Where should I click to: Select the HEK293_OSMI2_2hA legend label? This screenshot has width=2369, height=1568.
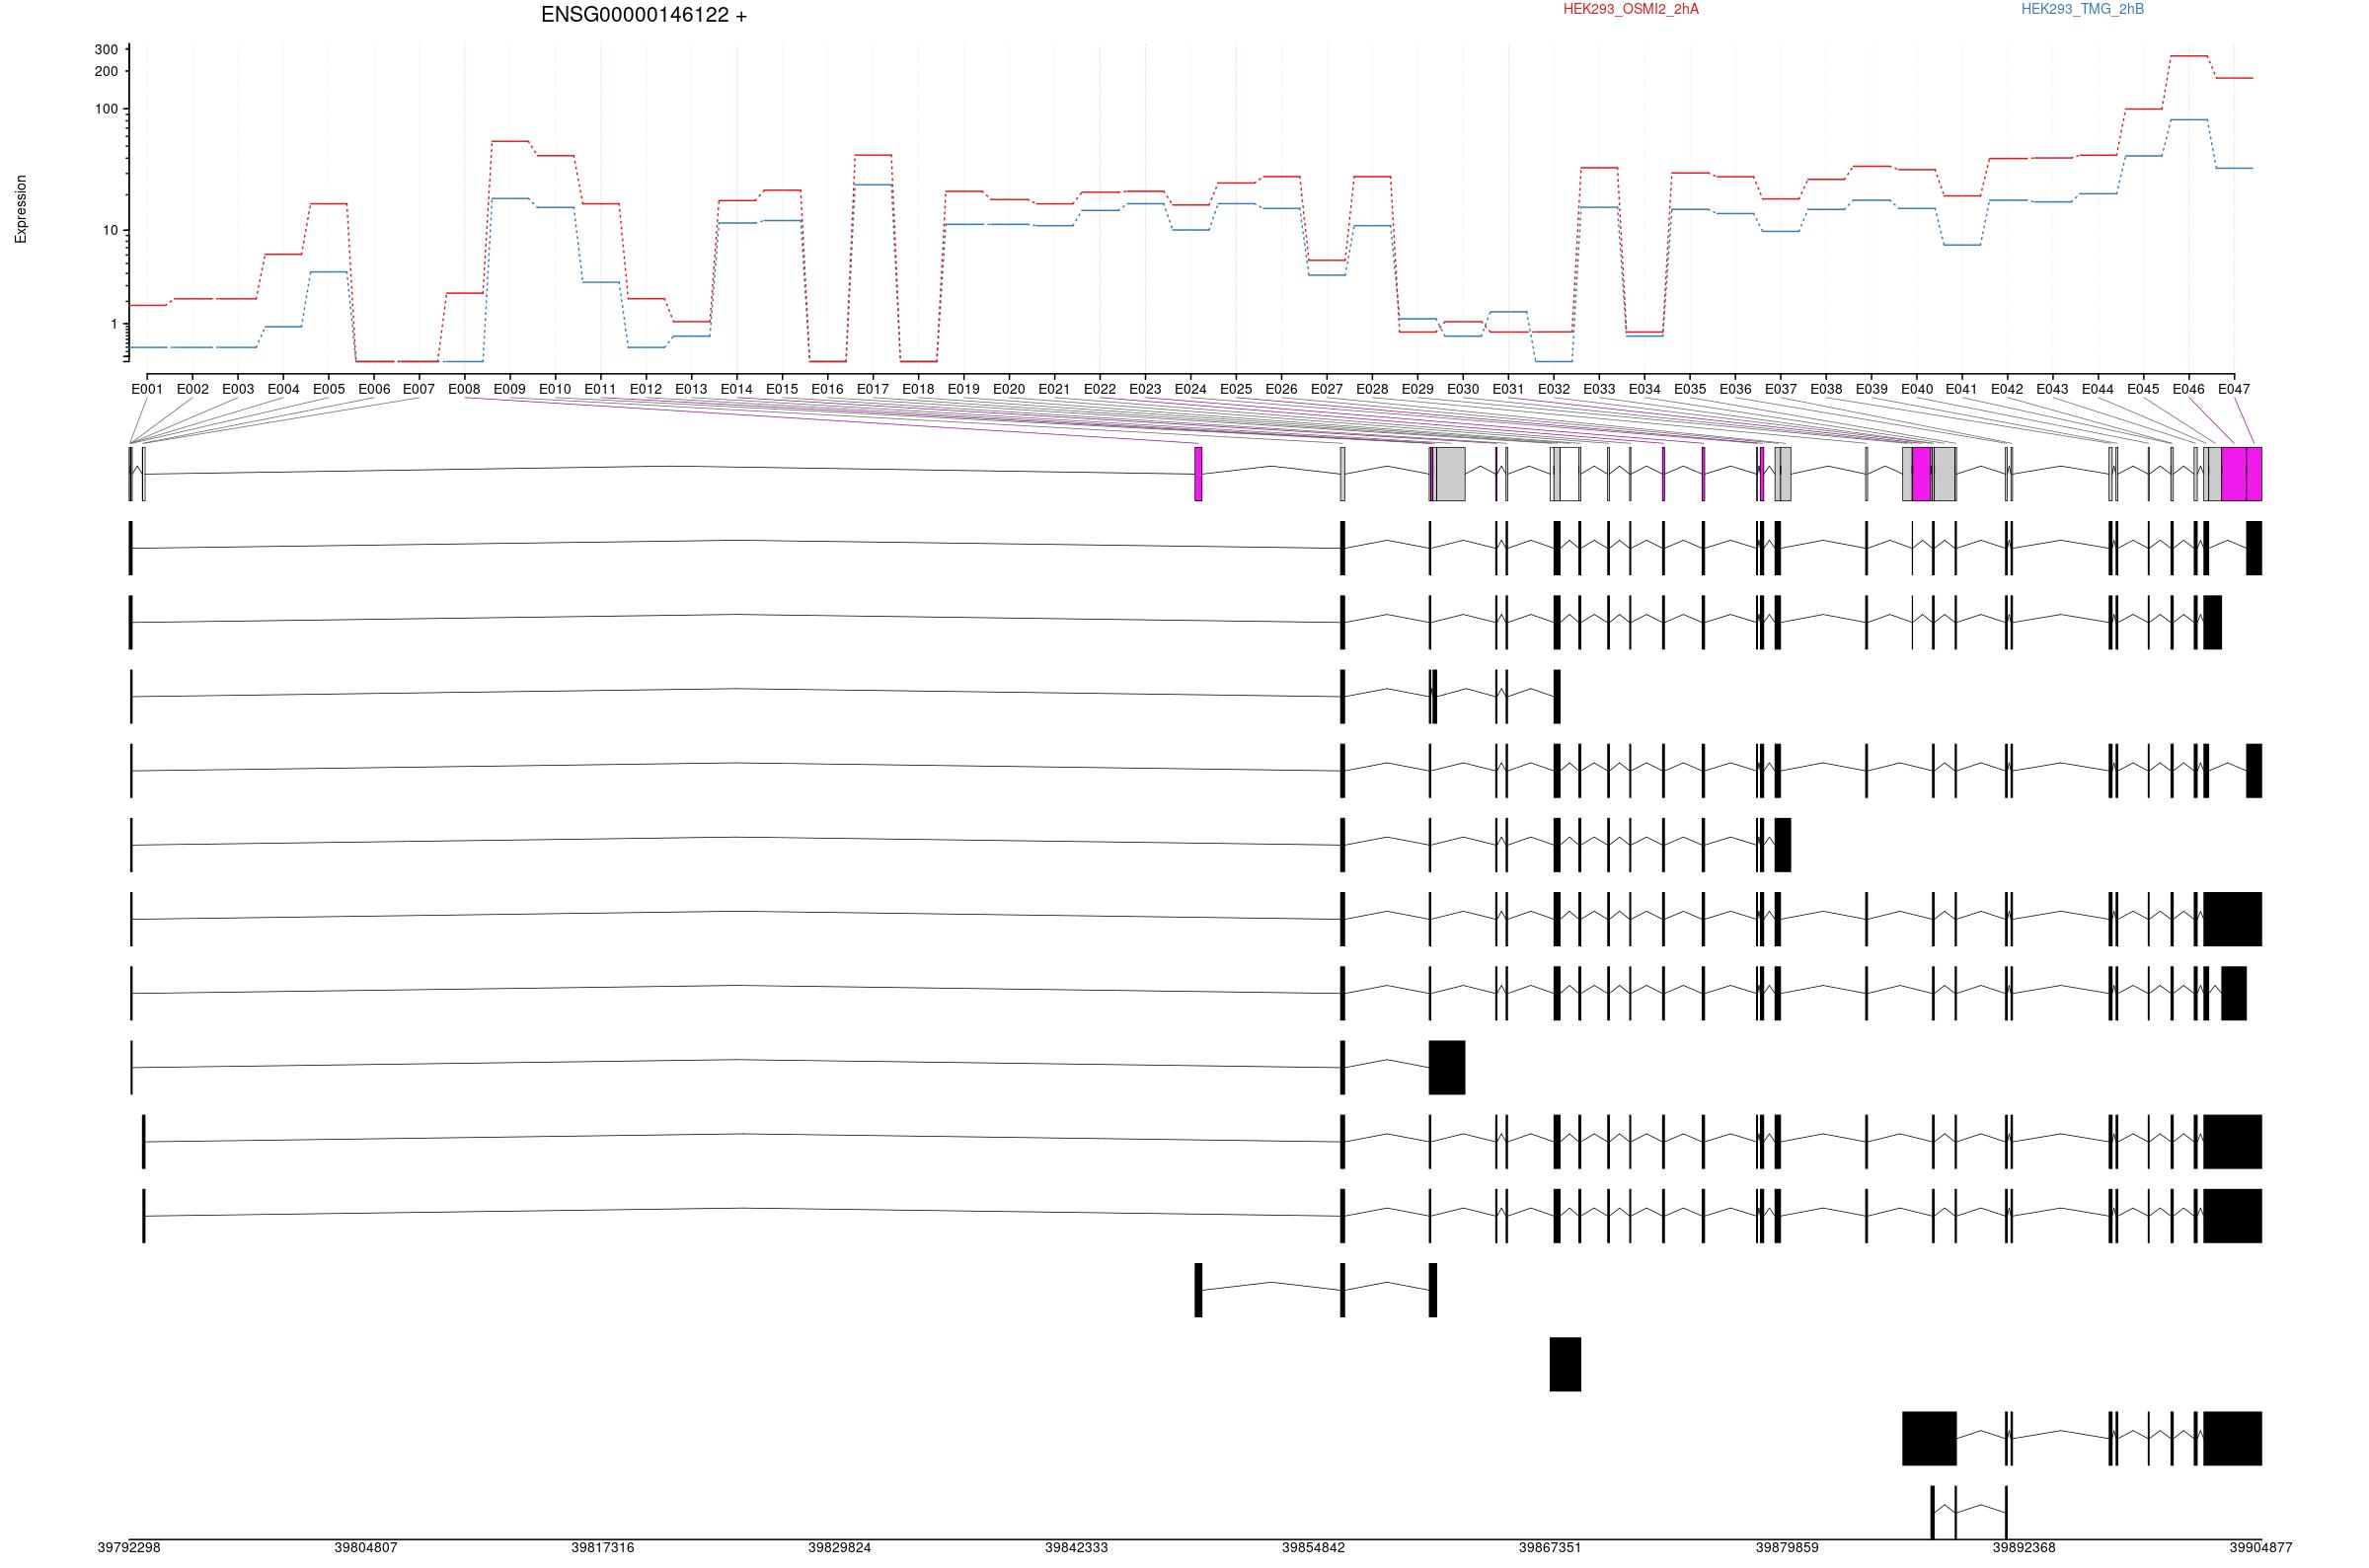1630,9
